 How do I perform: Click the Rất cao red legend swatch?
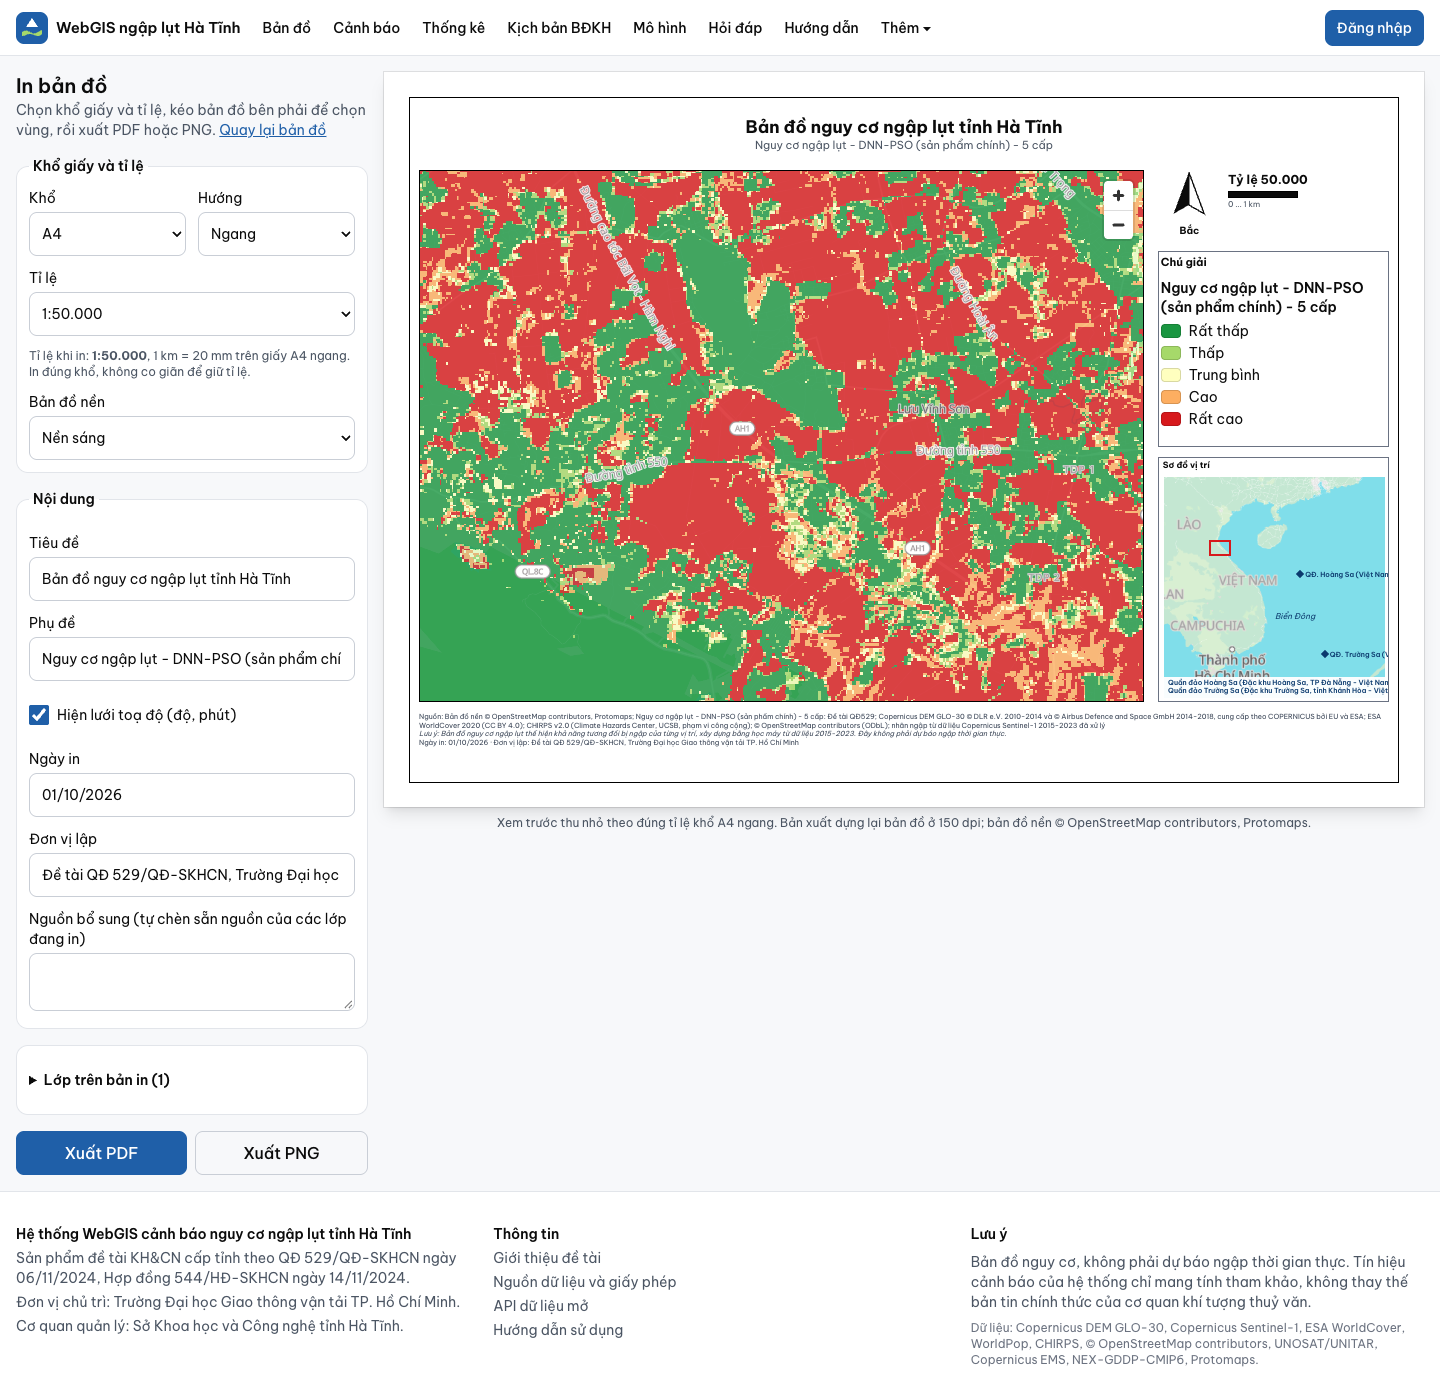tap(1171, 419)
